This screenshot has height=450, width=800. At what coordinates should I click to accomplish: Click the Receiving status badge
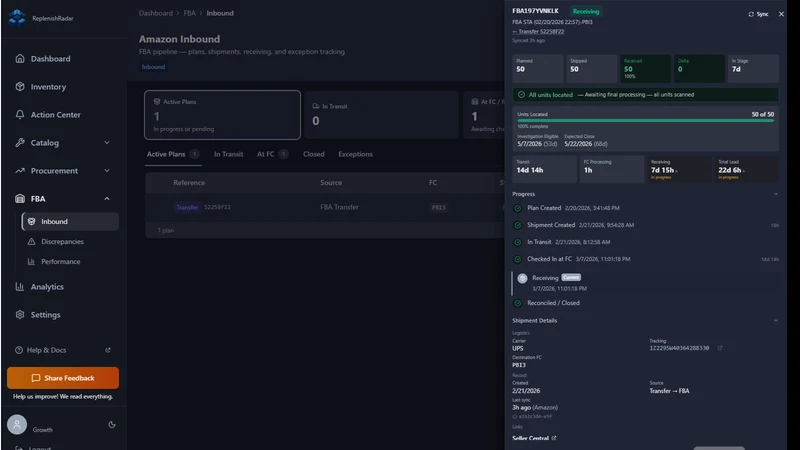click(586, 11)
